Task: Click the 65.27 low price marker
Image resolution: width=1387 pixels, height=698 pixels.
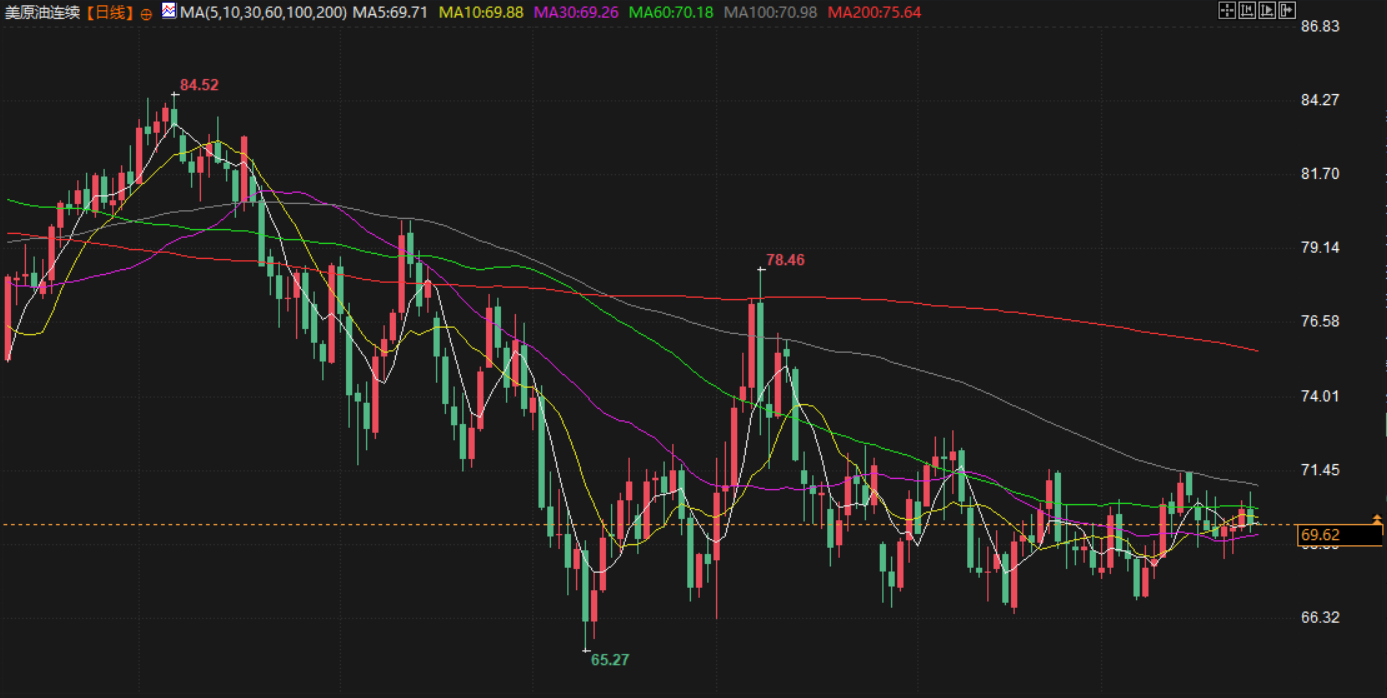Action: [610, 660]
